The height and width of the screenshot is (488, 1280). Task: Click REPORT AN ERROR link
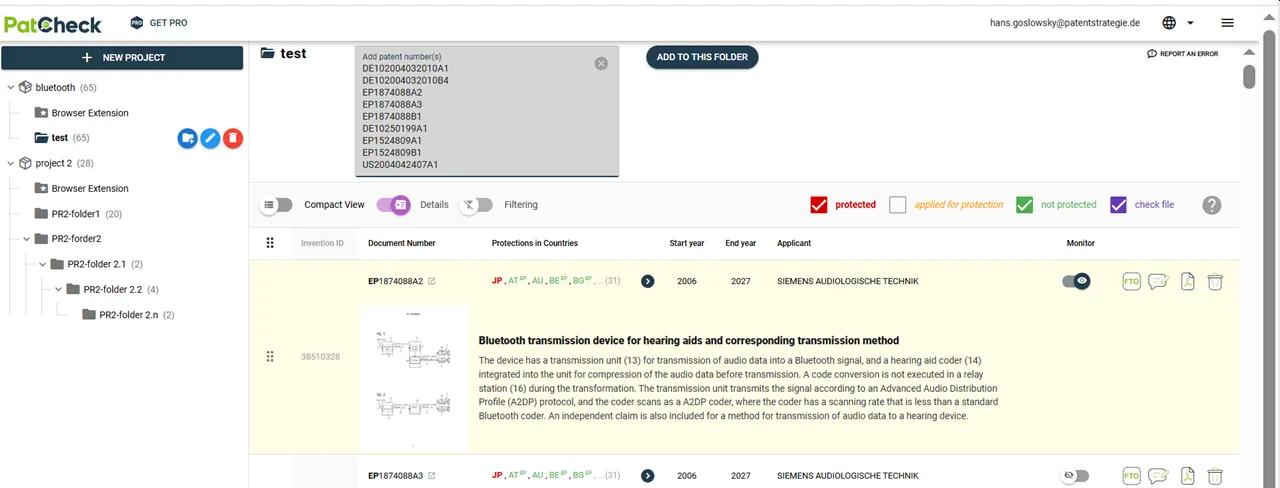pos(1183,54)
